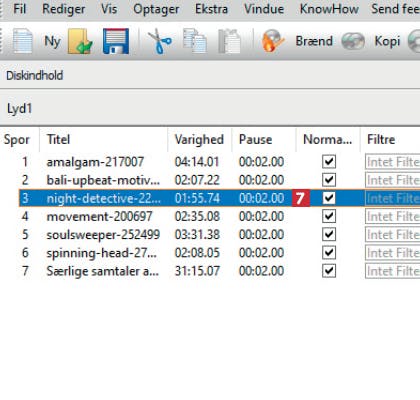
Task: Open filter field for bali-upbeat-motiv track
Action: pyautogui.click(x=392, y=180)
